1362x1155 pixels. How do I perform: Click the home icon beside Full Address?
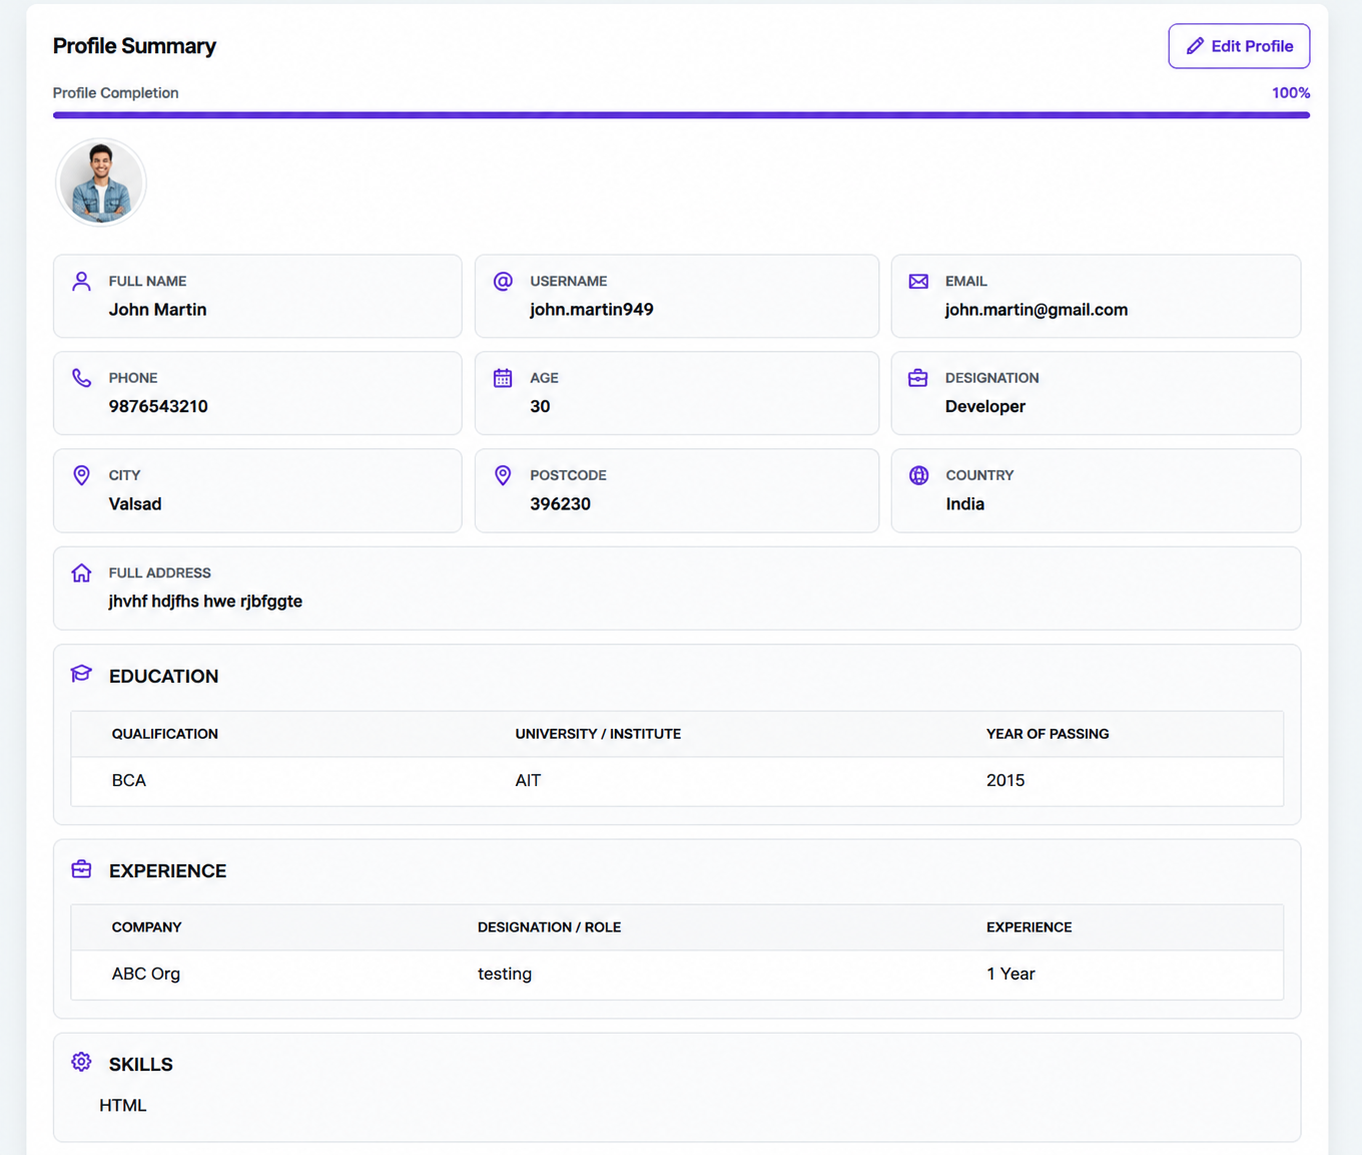(x=82, y=573)
